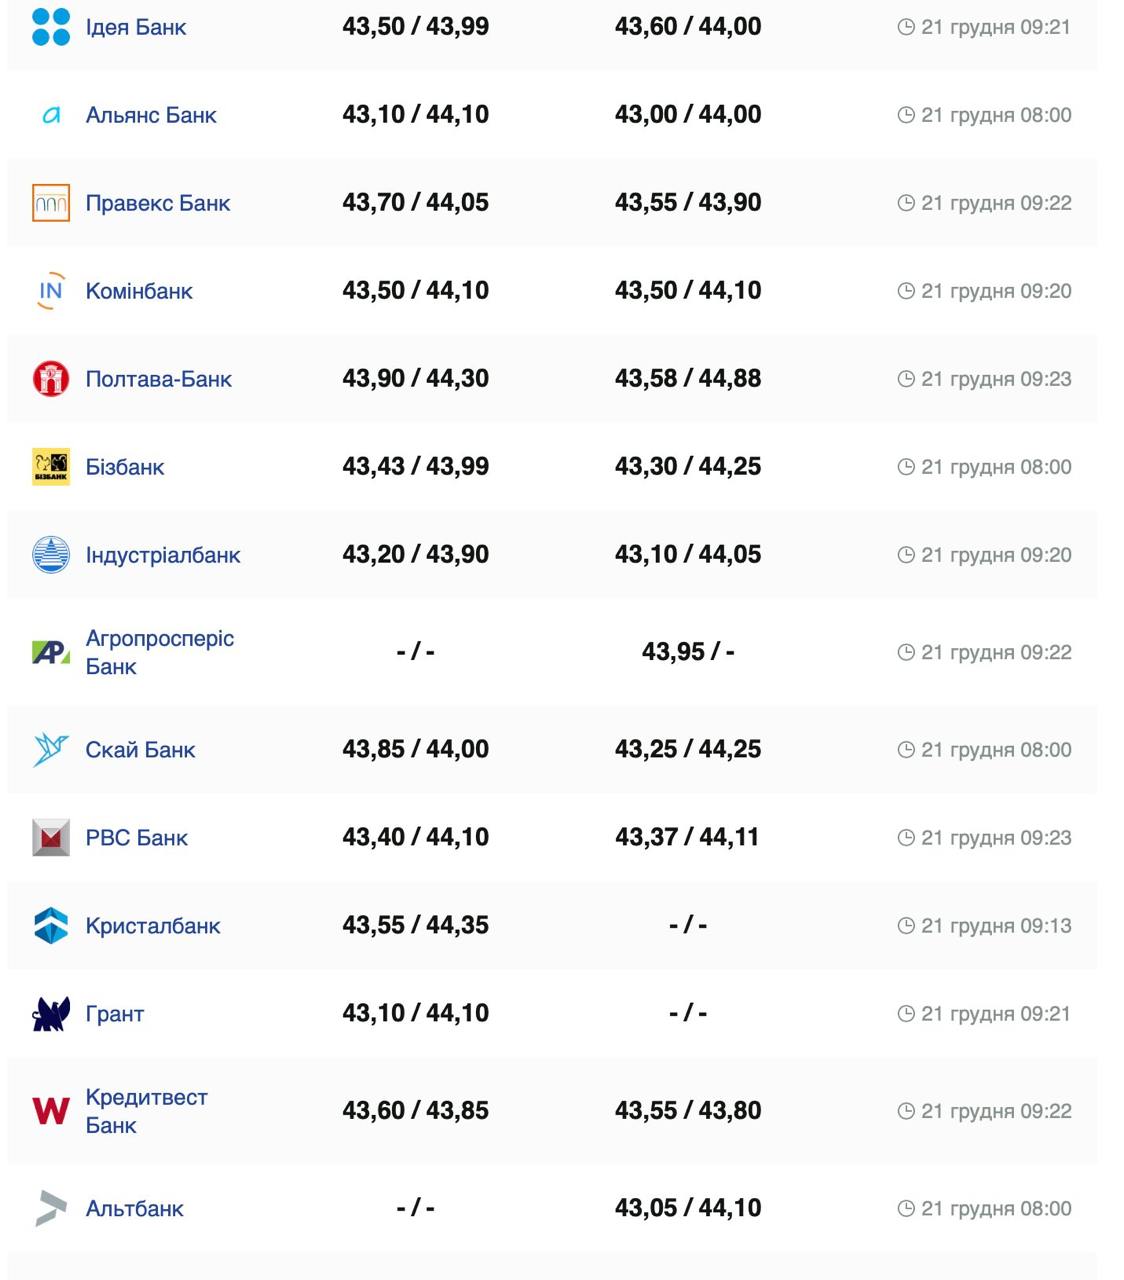Click the Альянс Банк logo icon
The height and width of the screenshot is (1280, 1124).
[x=51, y=115]
